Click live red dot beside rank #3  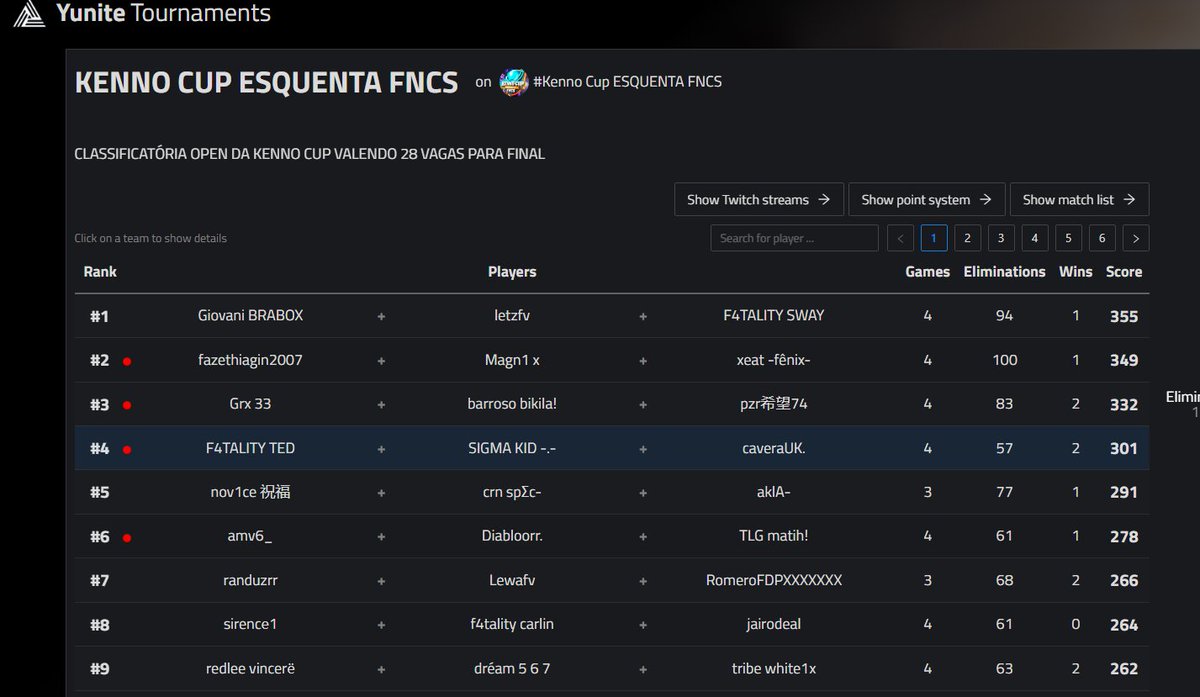[127, 405]
